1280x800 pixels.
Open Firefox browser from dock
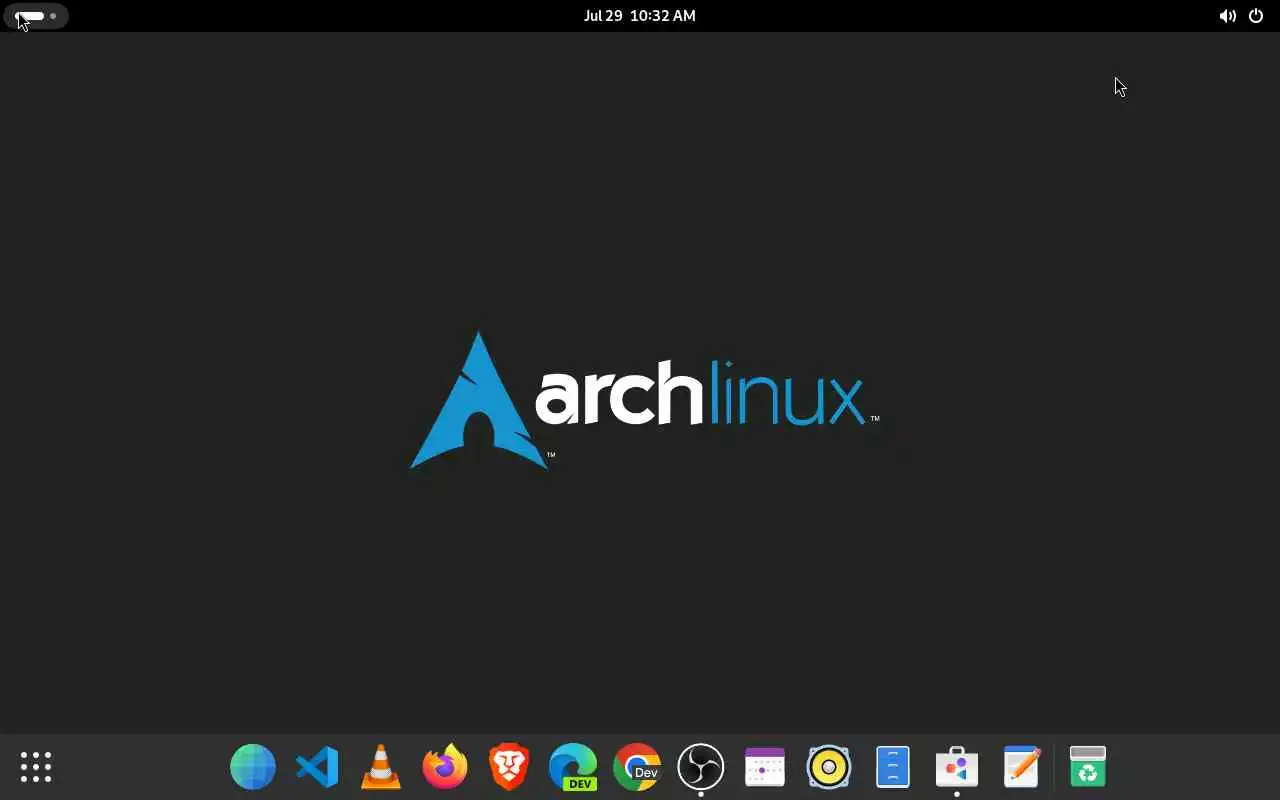(x=445, y=767)
